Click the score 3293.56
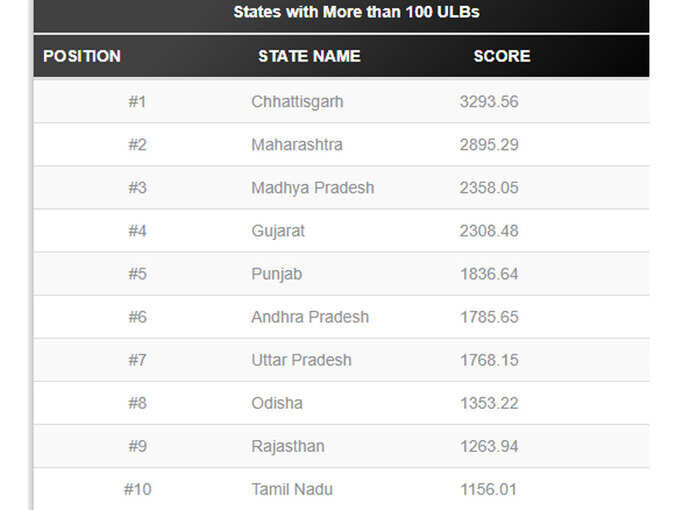 point(489,102)
